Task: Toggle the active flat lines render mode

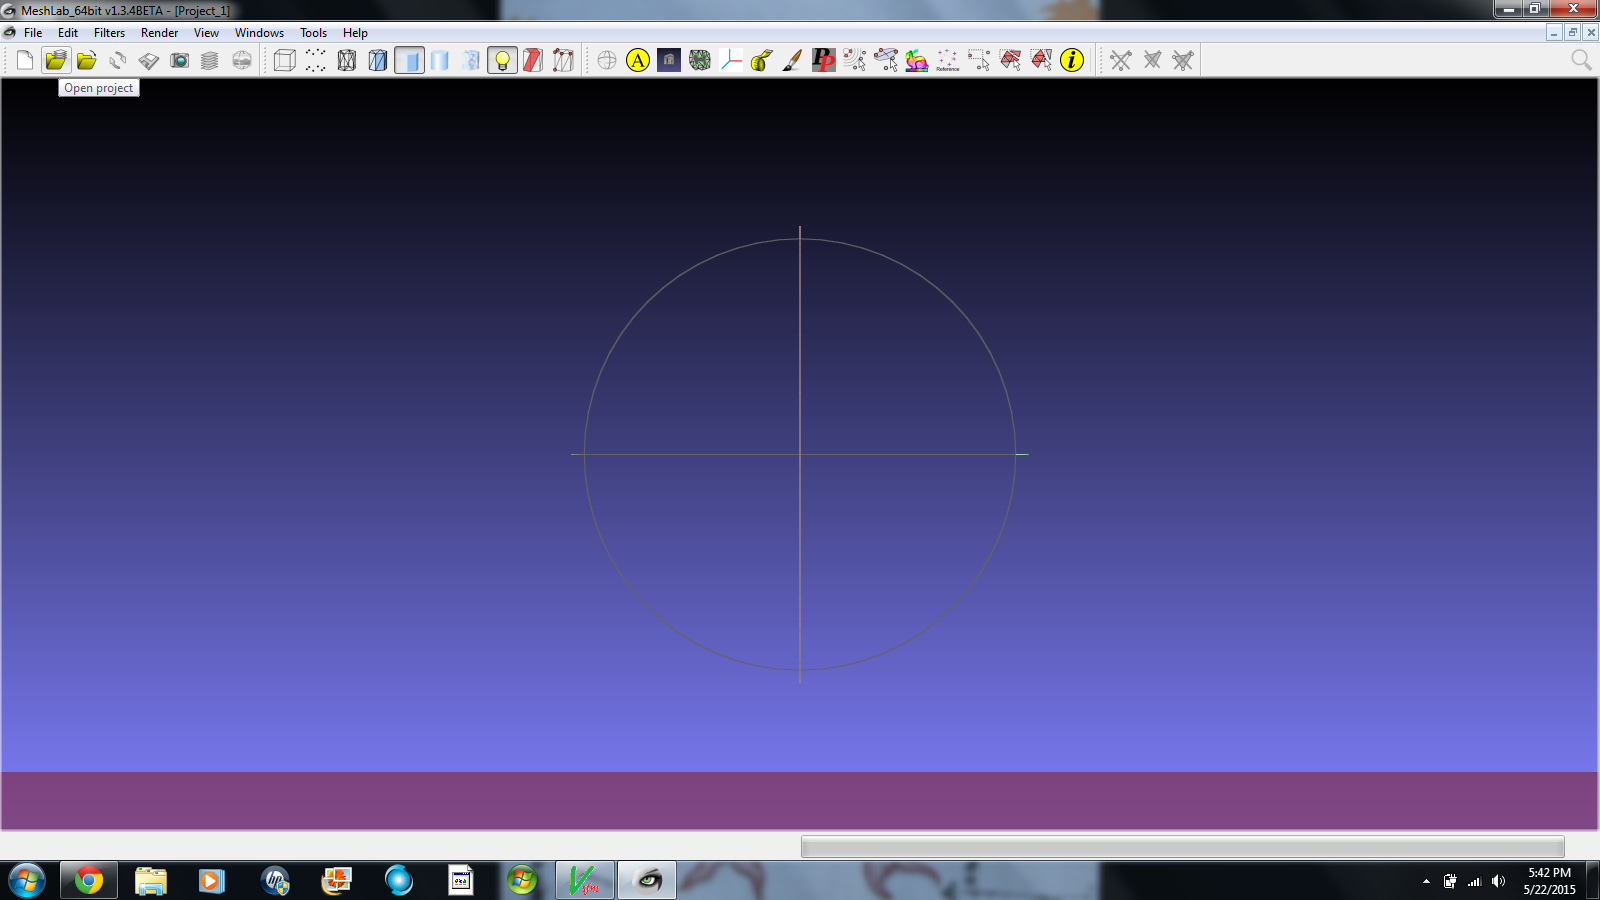Action: 409,60
